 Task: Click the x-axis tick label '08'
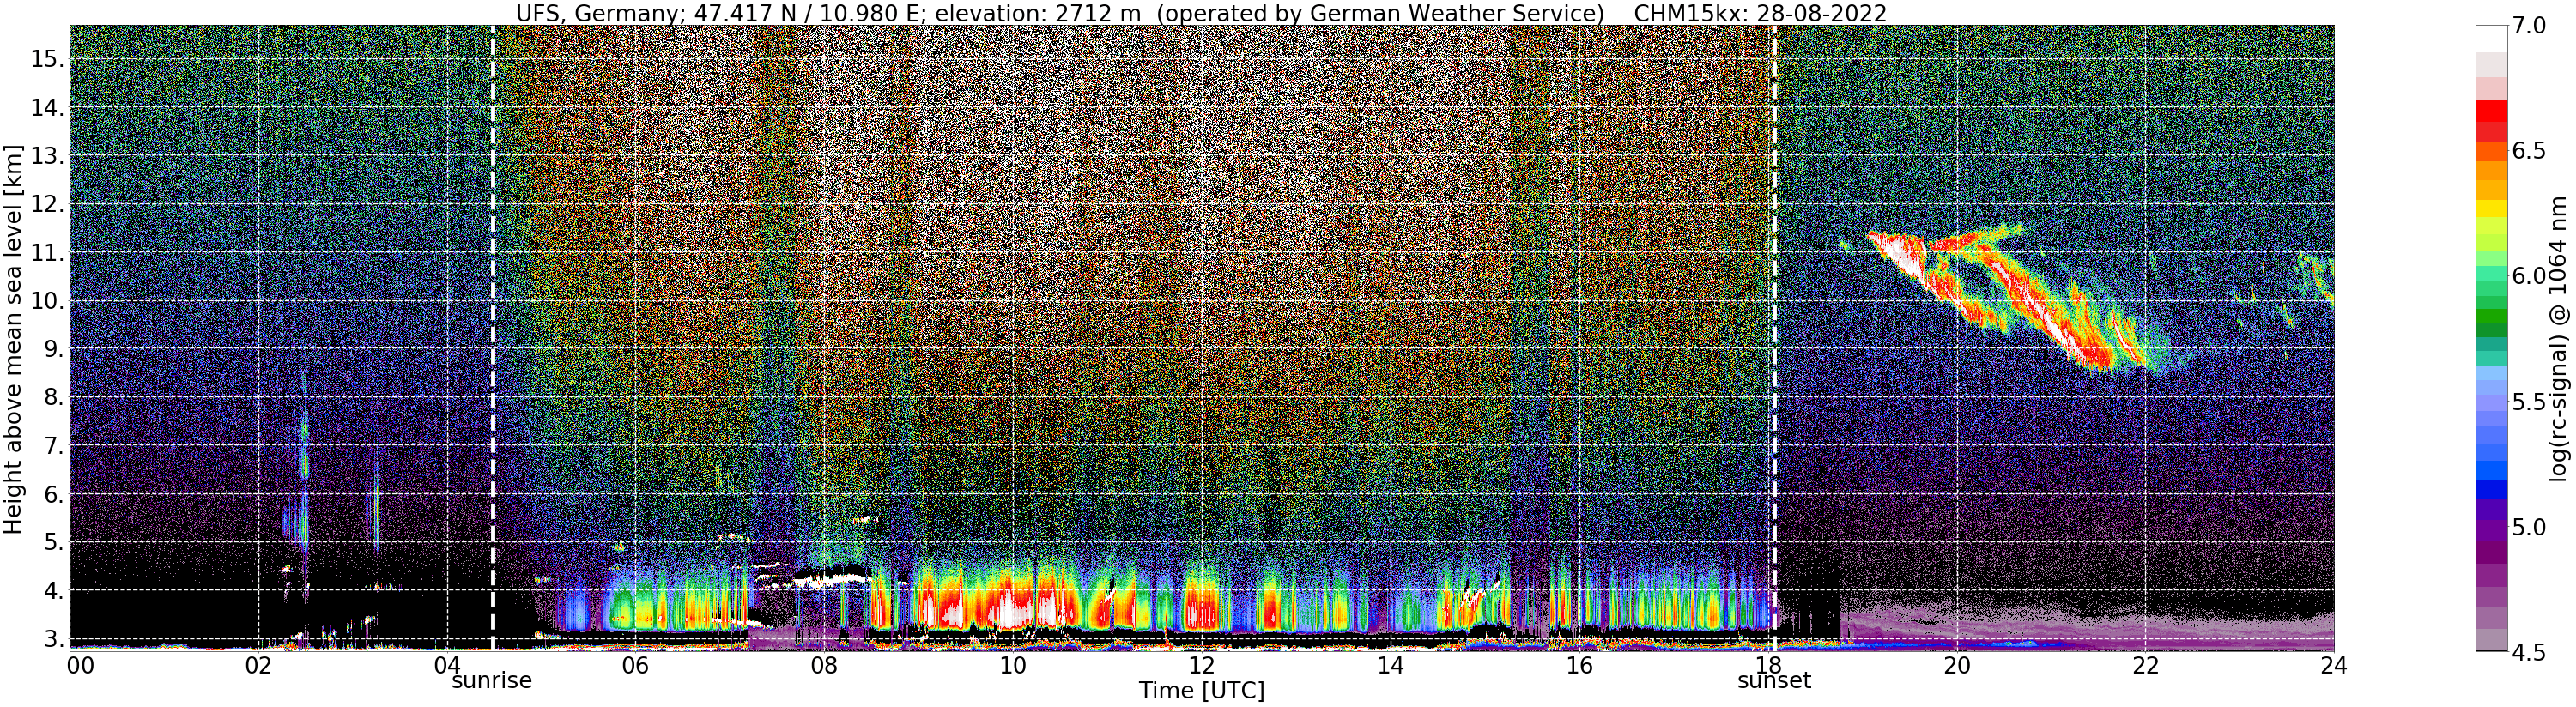(x=823, y=665)
